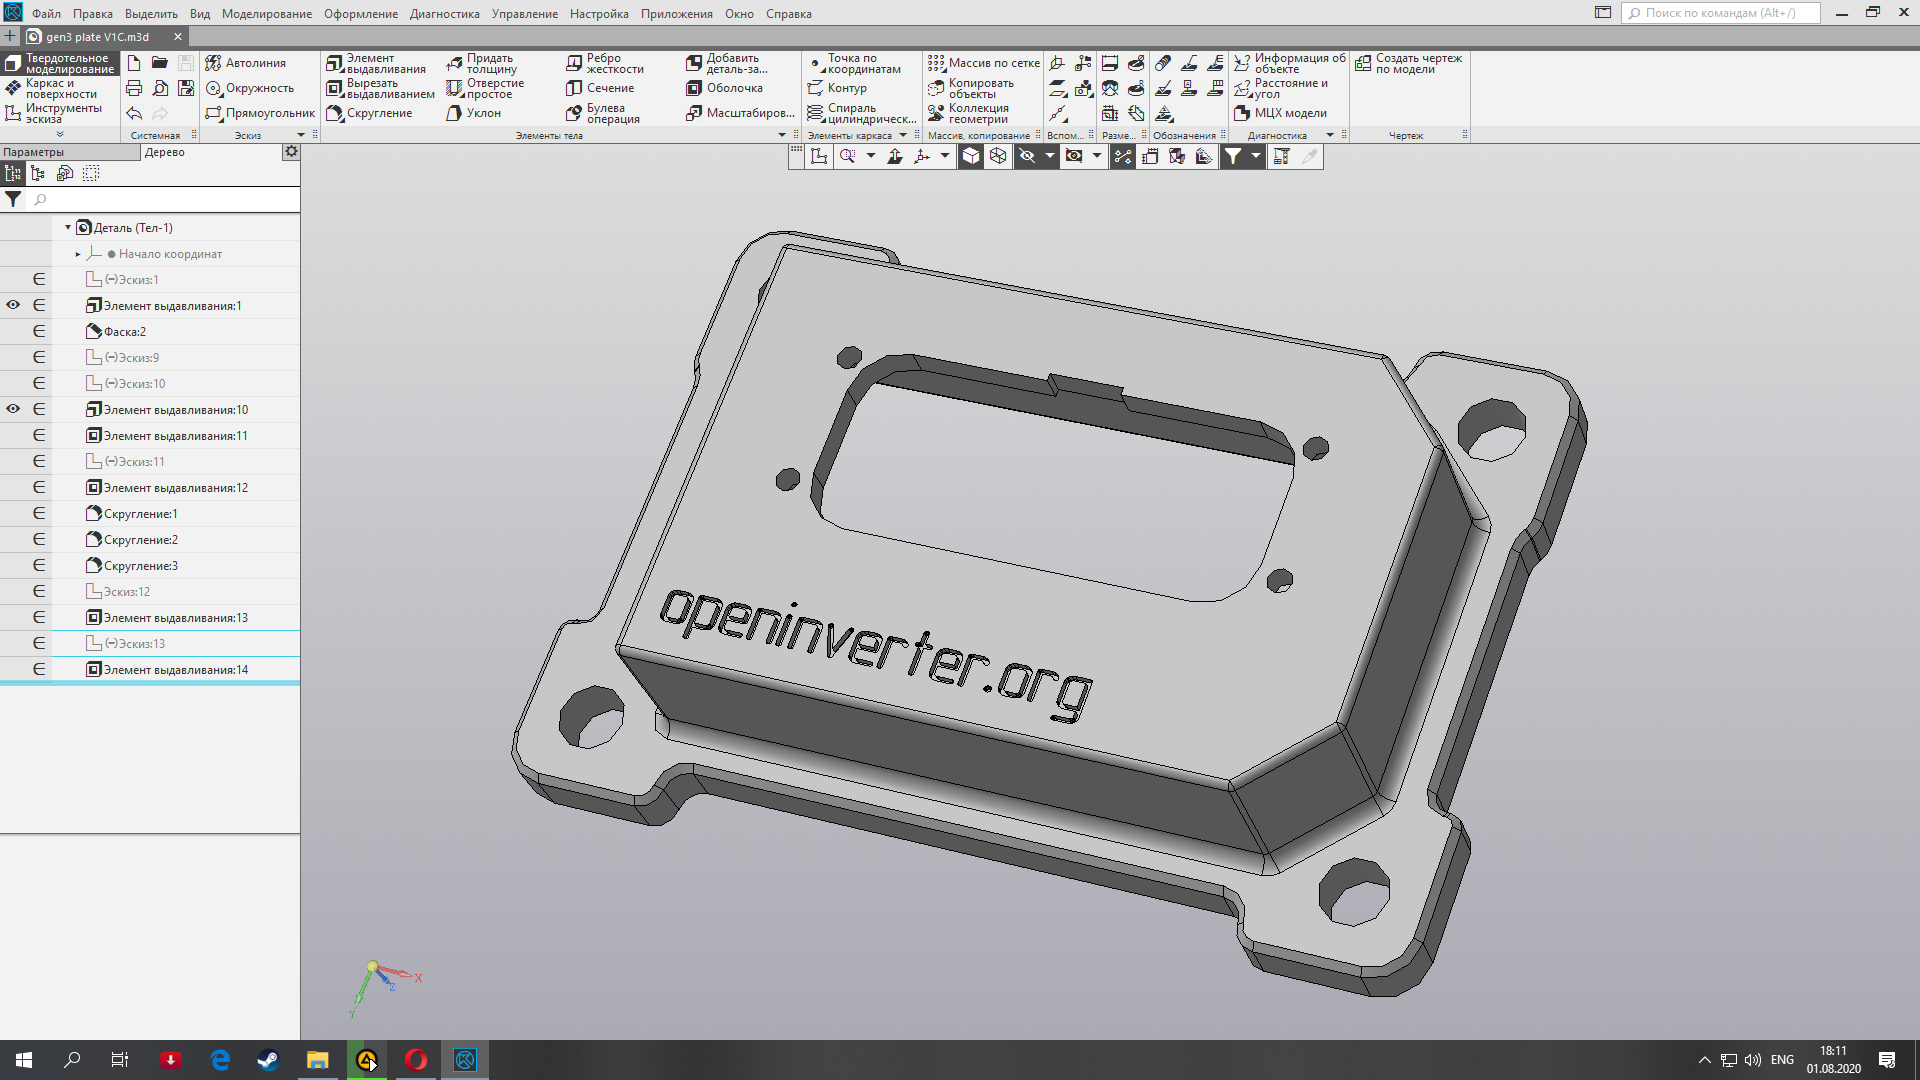Open MЦХ модели mass properties tool
This screenshot has width=1920, height=1080.
pos(1281,113)
